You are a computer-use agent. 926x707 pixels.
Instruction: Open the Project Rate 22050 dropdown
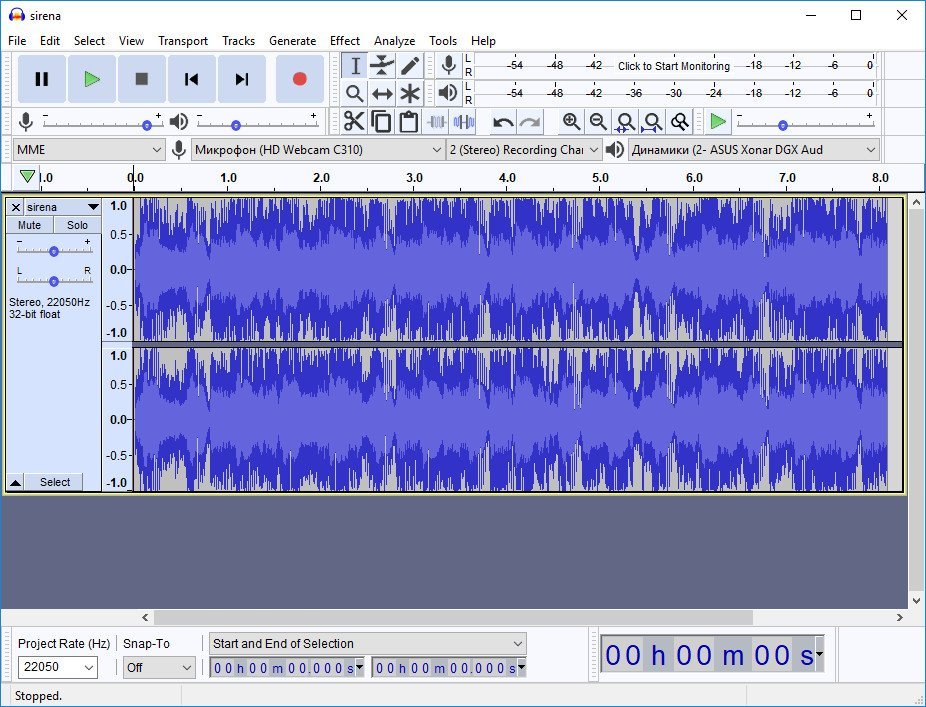point(57,667)
